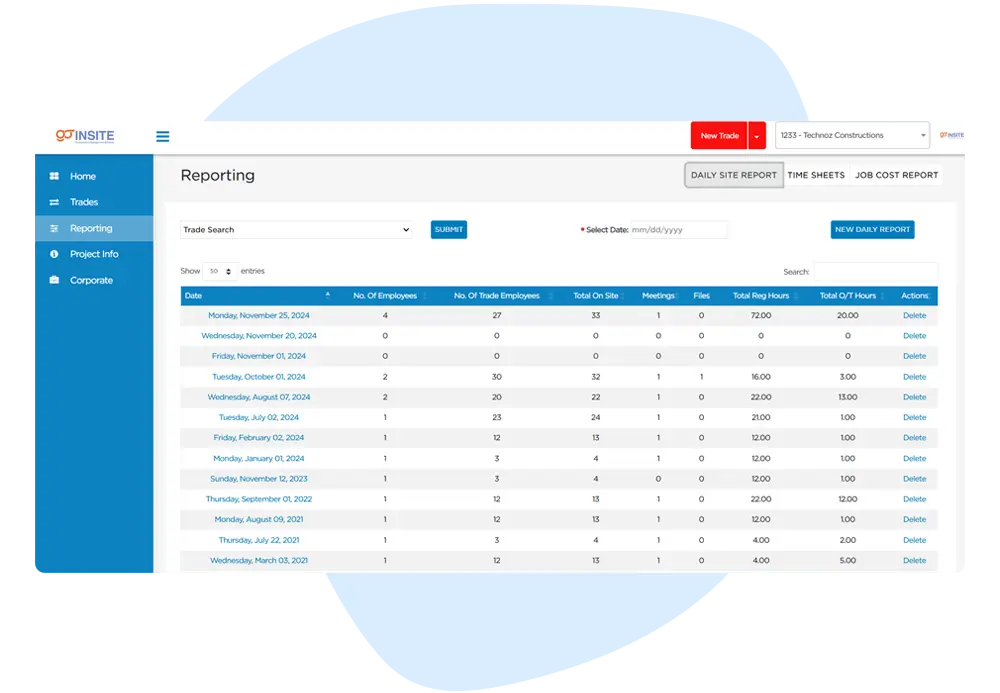Viewport: 1000px width, 693px height.
Task: Click the Select Date input field
Action: [679, 230]
